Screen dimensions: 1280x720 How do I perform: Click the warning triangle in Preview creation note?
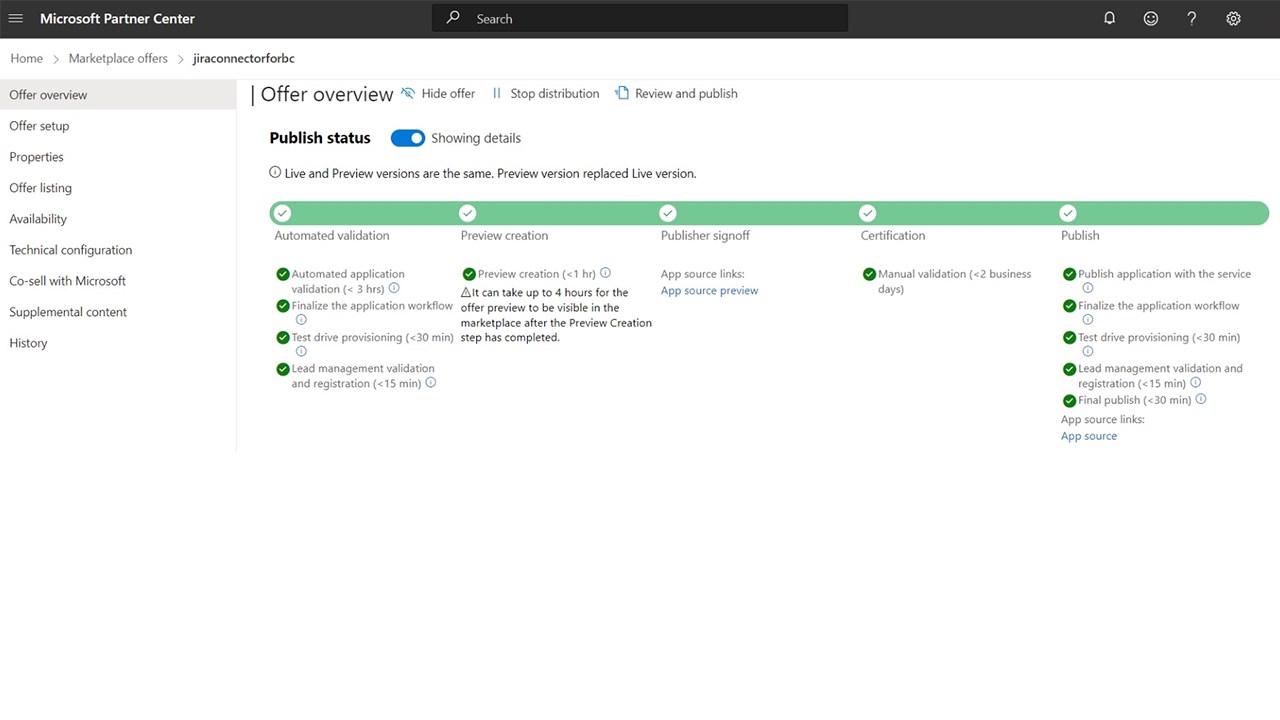[466, 293]
